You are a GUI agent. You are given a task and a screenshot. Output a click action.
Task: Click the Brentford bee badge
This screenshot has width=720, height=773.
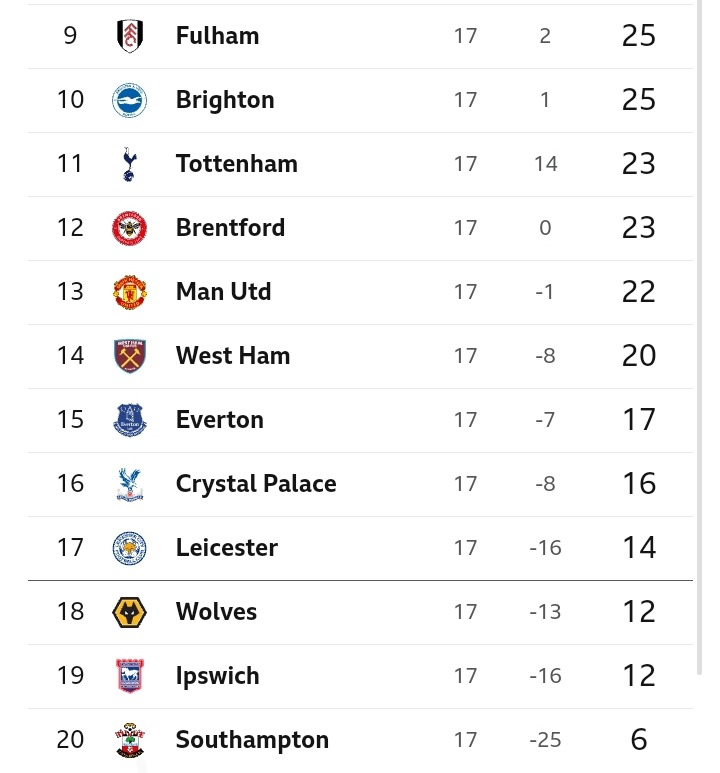pos(129,228)
